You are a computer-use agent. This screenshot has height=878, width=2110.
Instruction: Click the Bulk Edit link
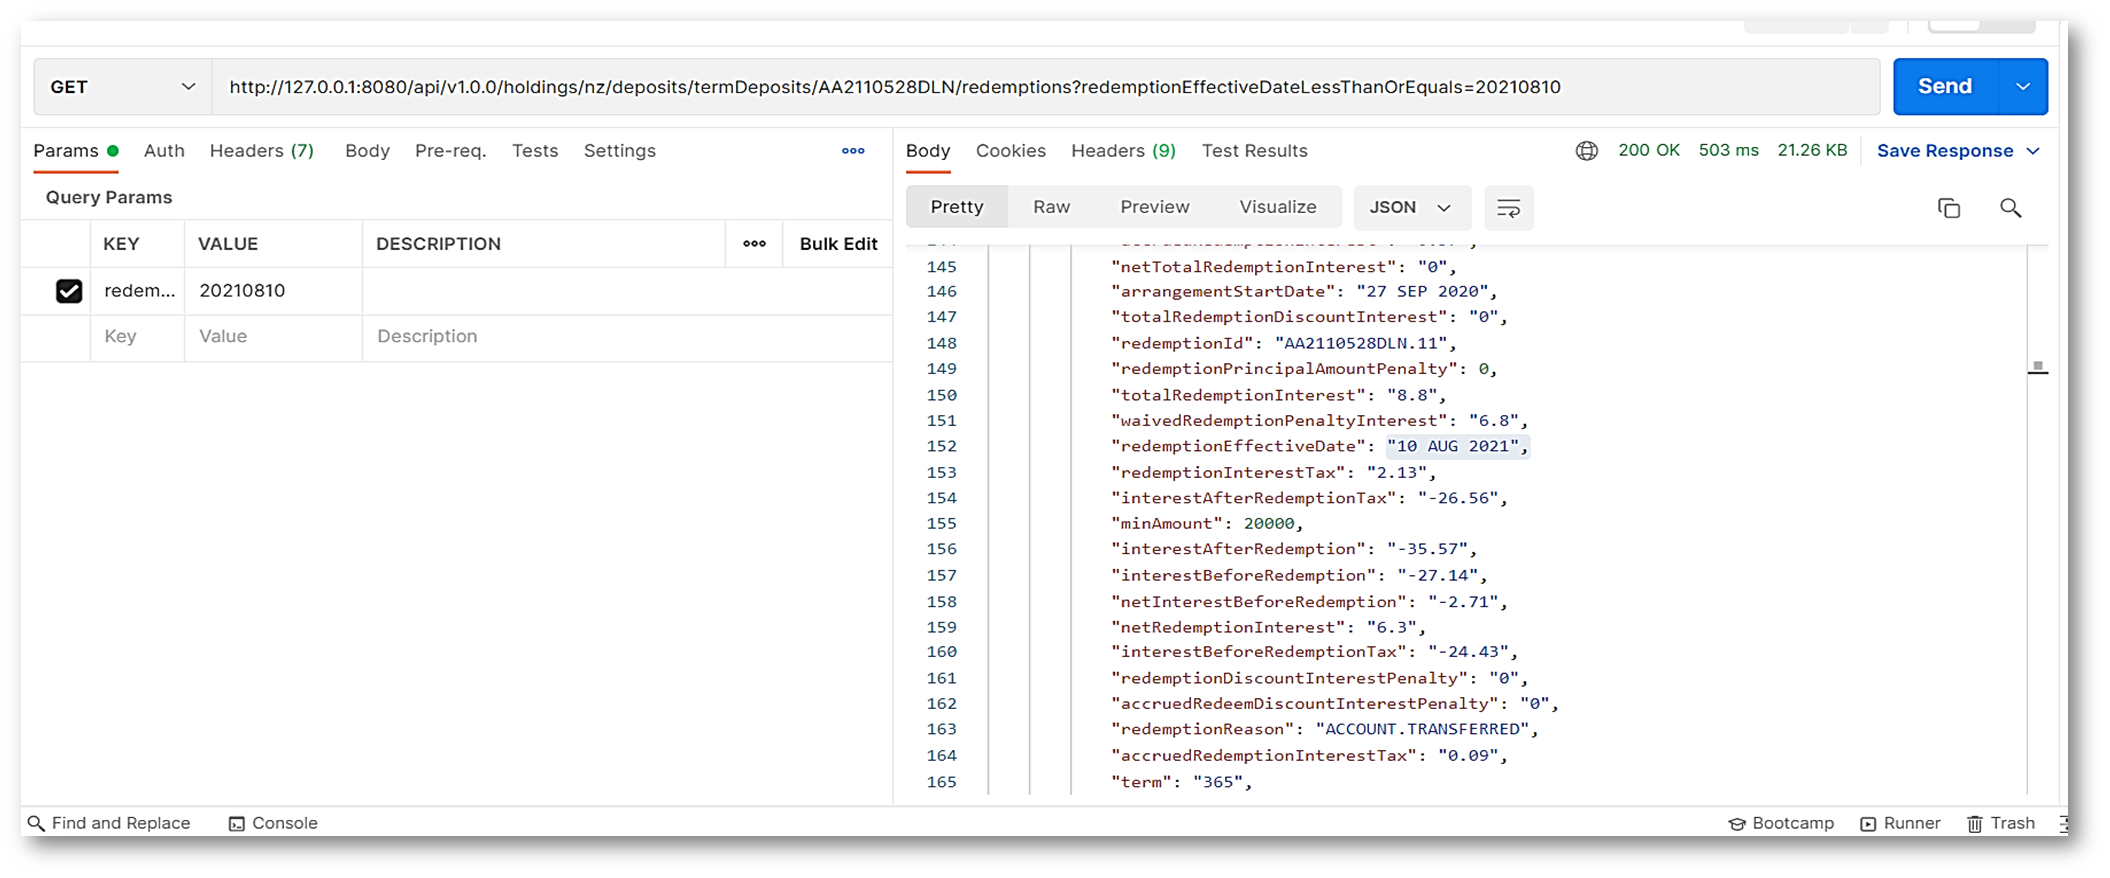[838, 244]
